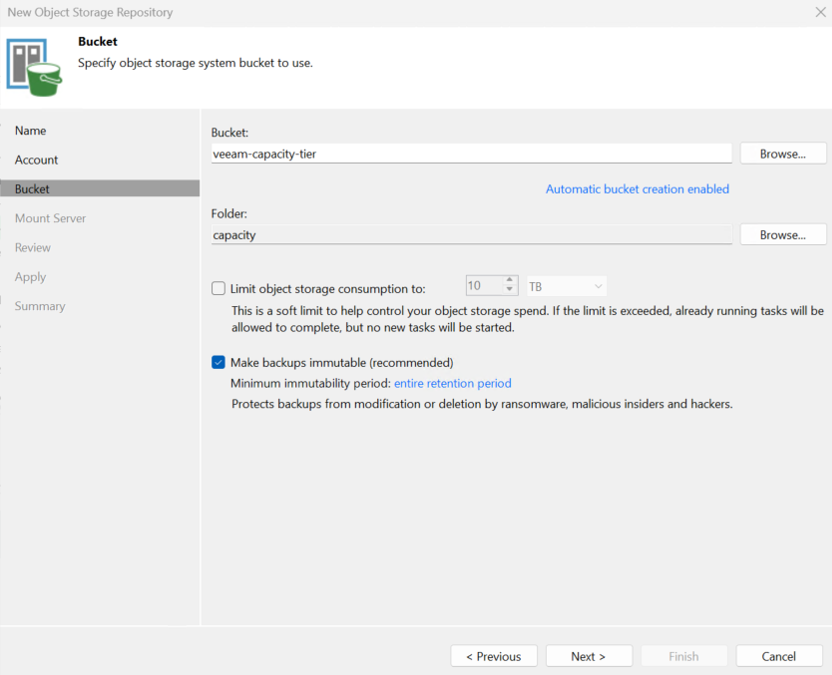832x675 pixels.
Task: Go to the Account wizard step
Action: click(36, 160)
